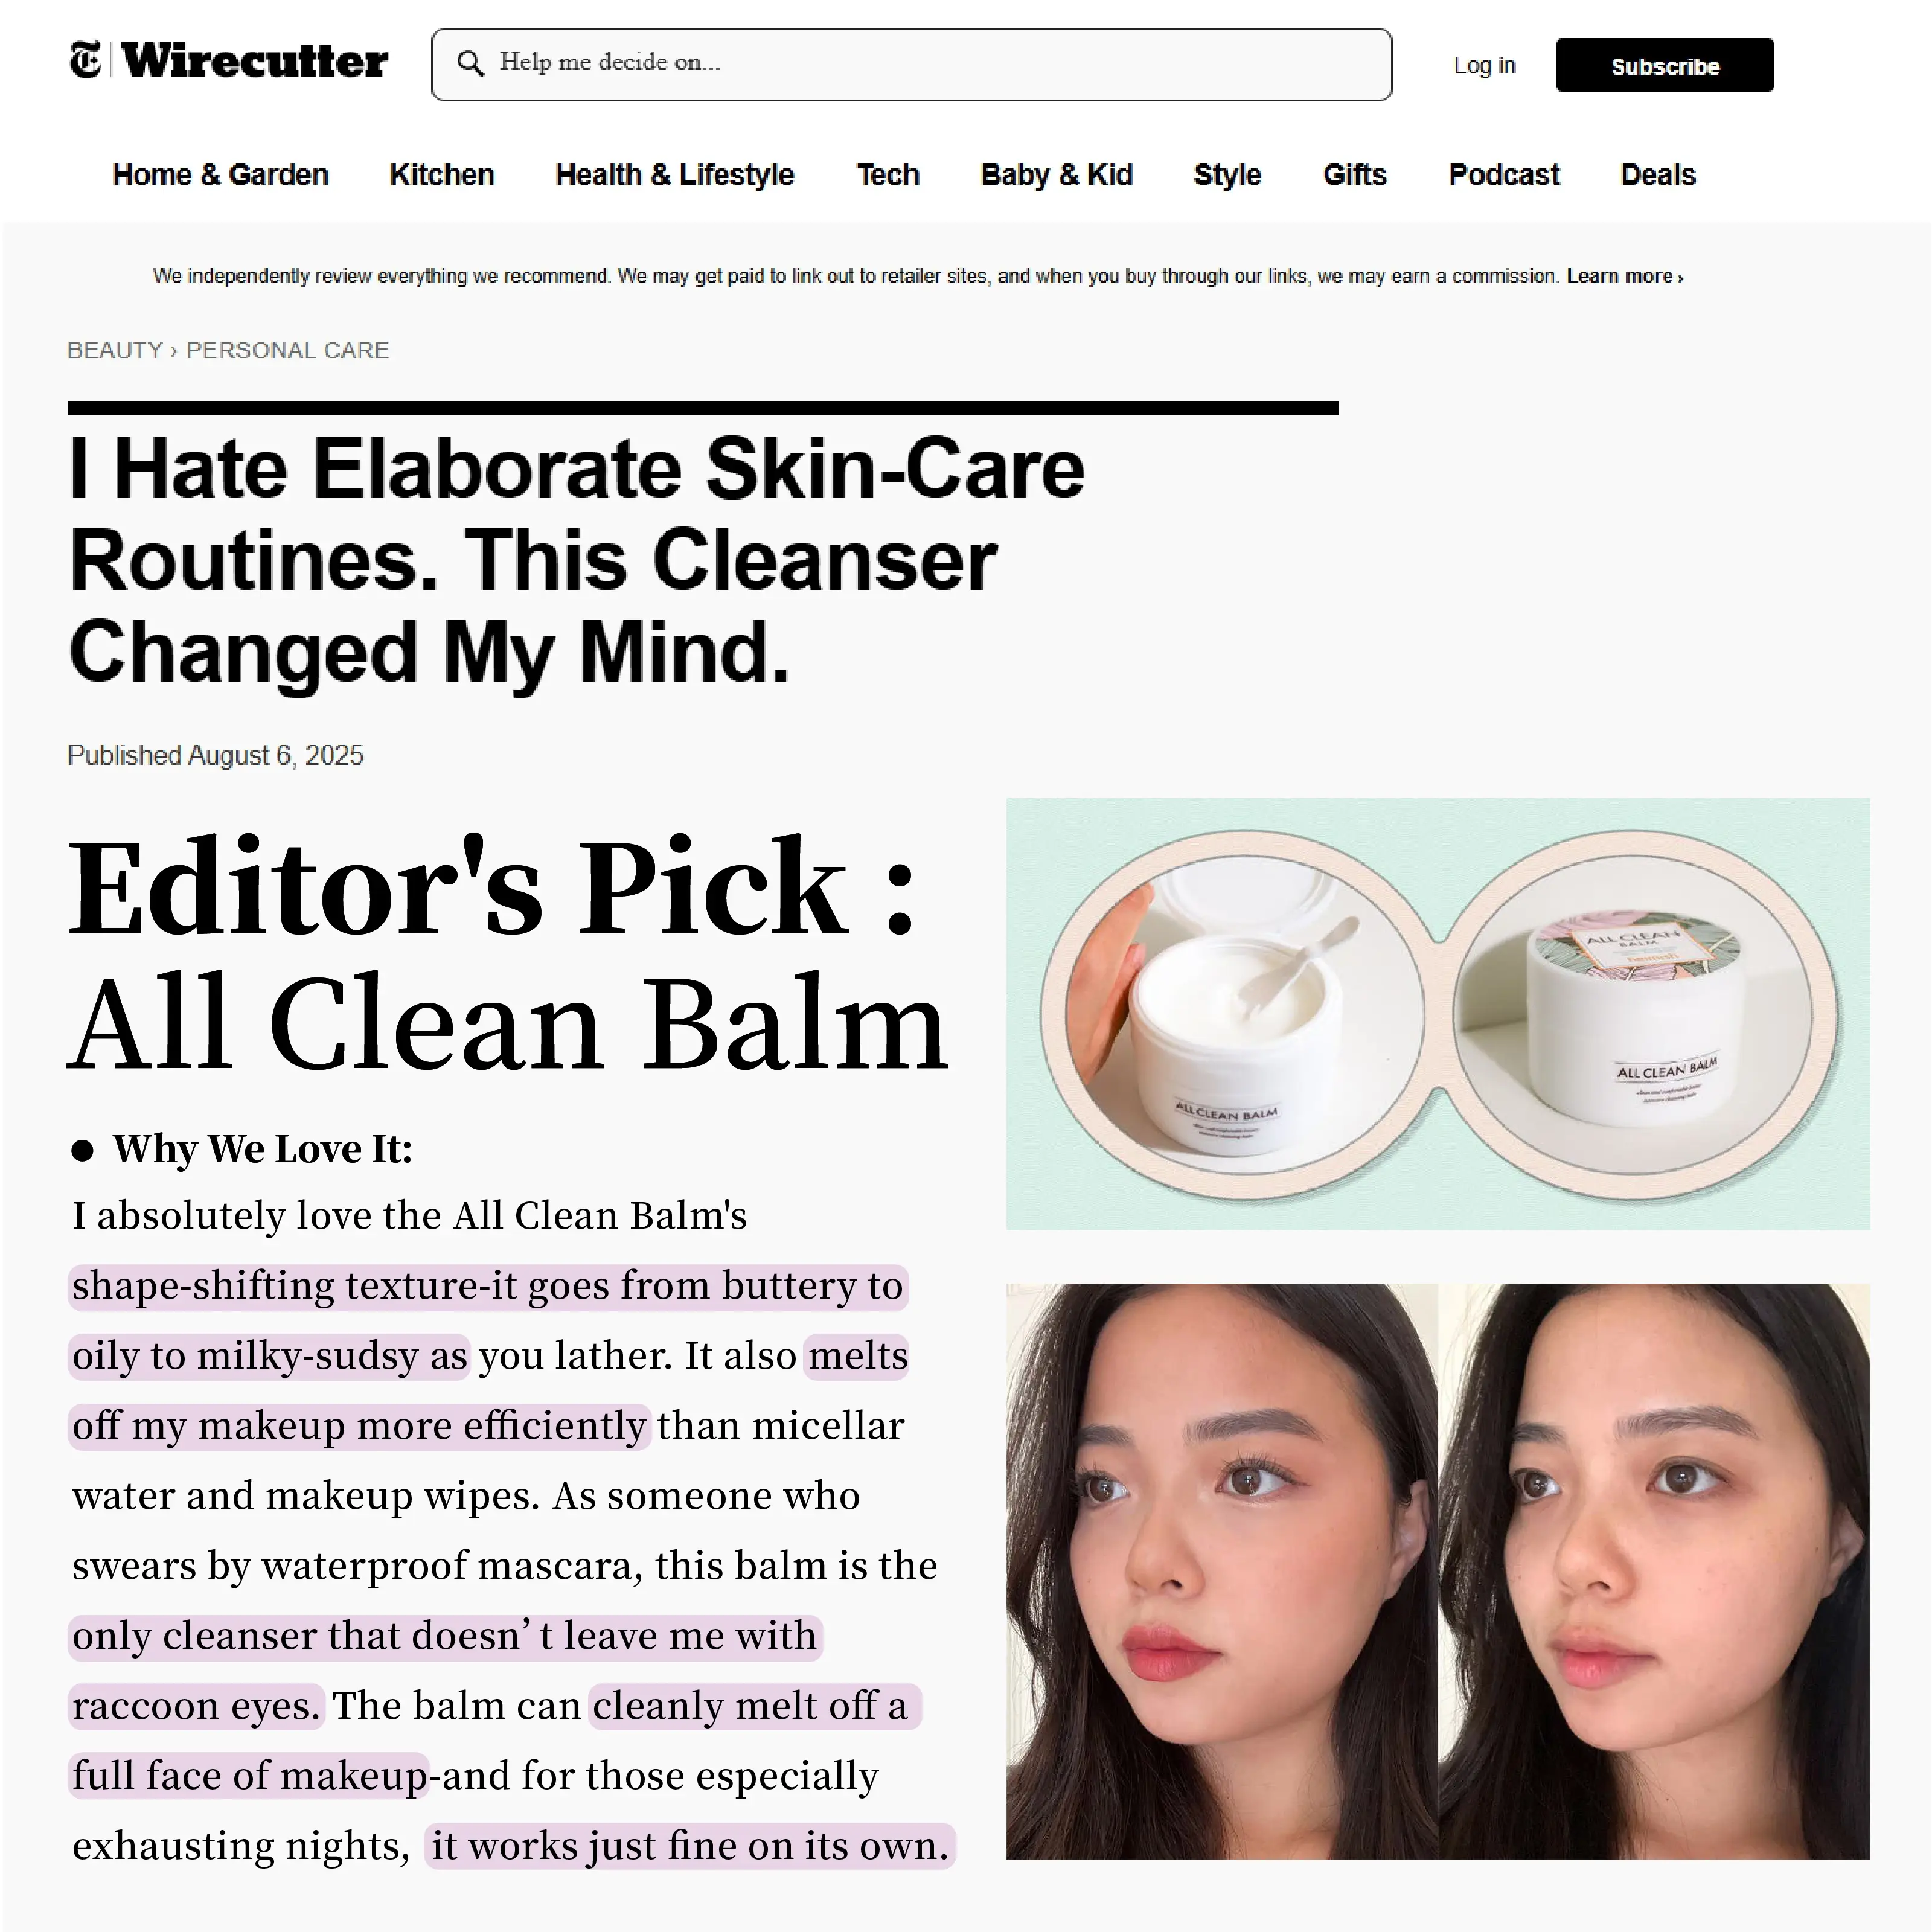Open the Home & Garden menu

click(x=220, y=174)
